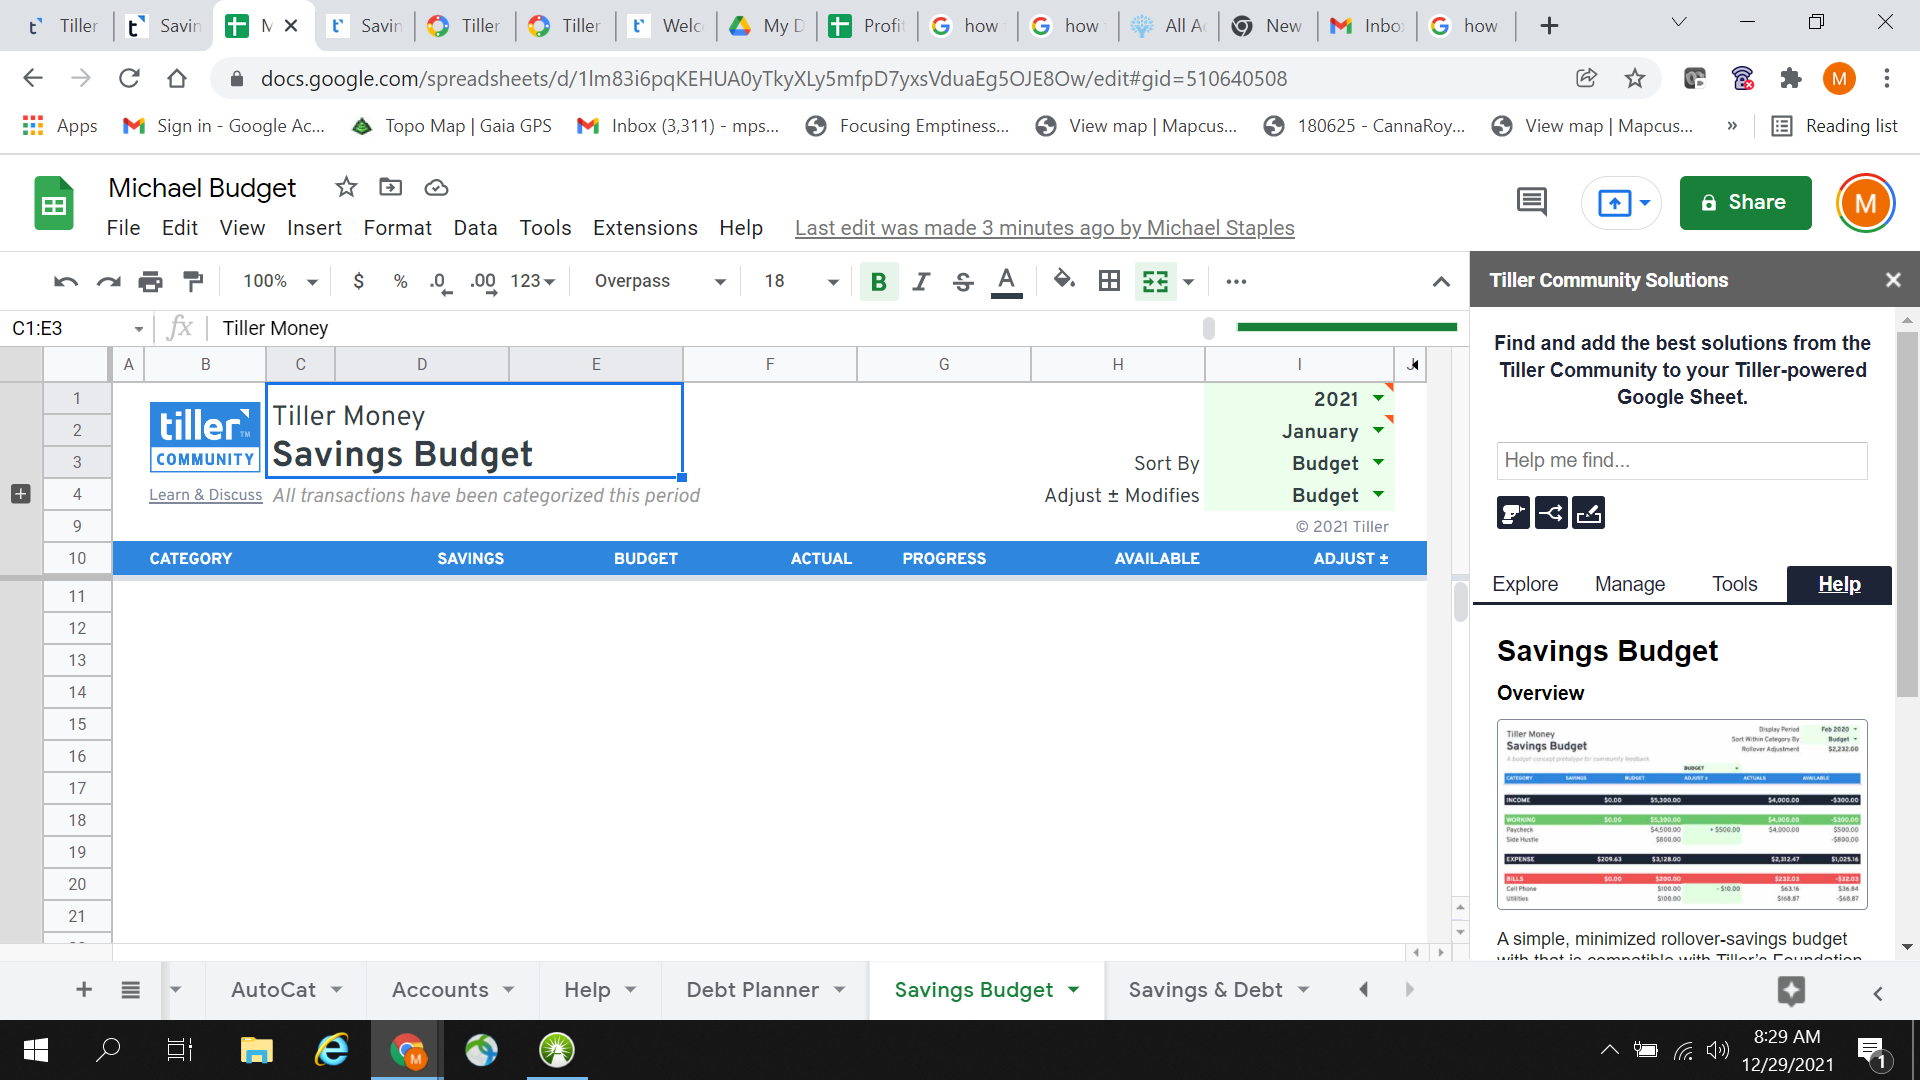Open the Learn & Discuss link
Viewport: 1920px width, 1080px height.
point(205,495)
